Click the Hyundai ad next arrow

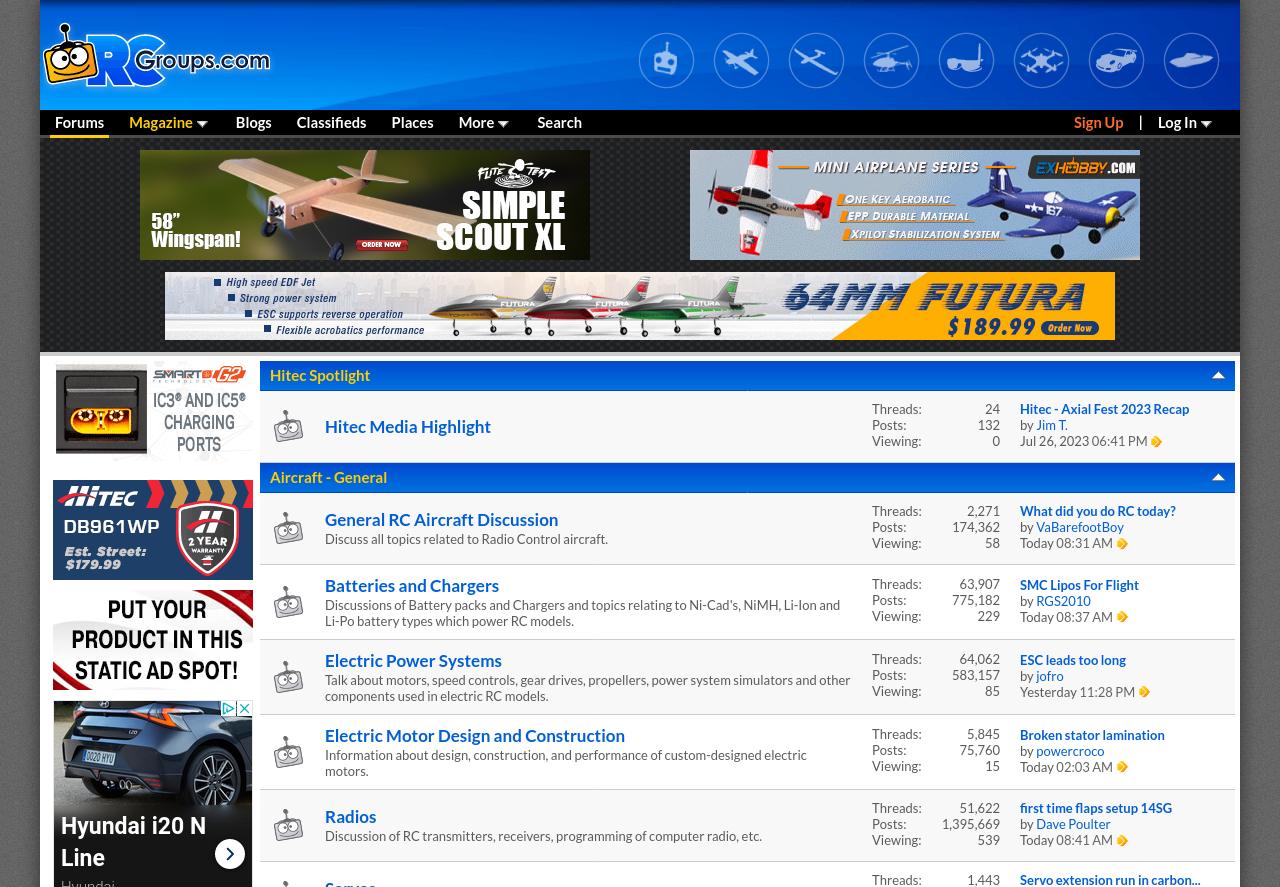click(x=230, y=853)
